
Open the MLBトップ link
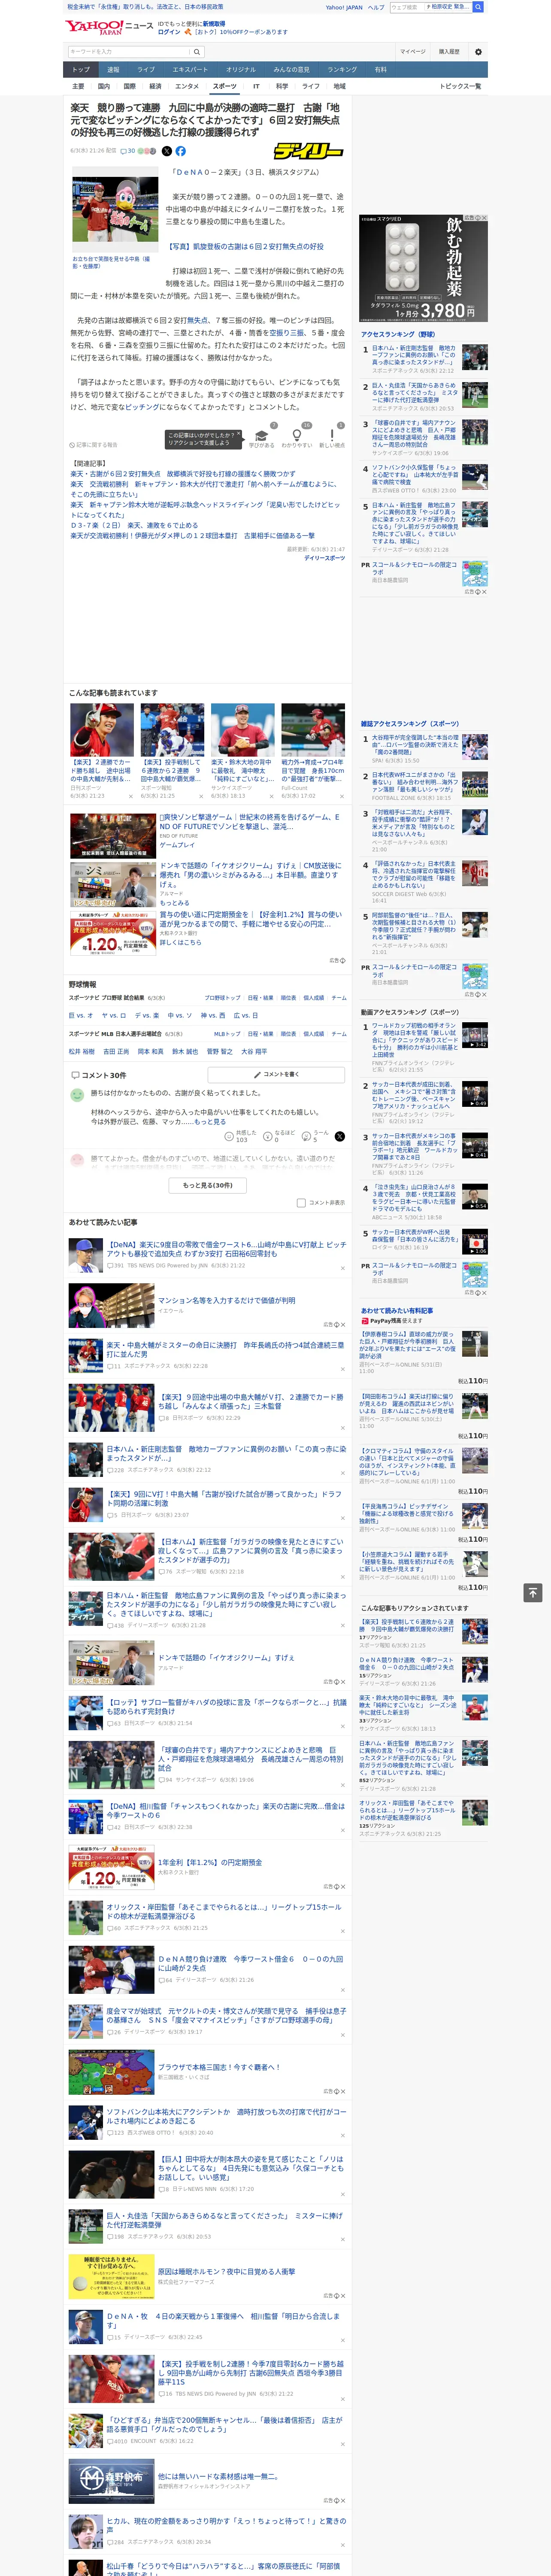point(227,1033)
